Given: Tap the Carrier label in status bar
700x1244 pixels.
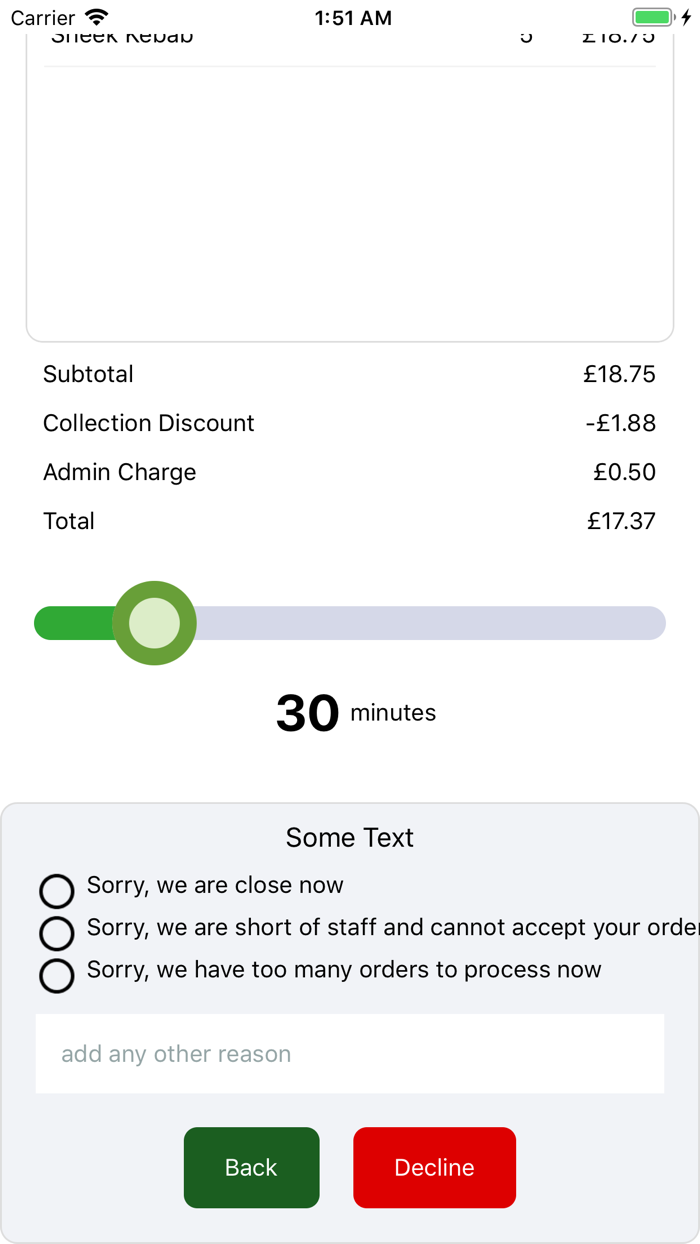Looking at the screenshot, I should point(43,17).
